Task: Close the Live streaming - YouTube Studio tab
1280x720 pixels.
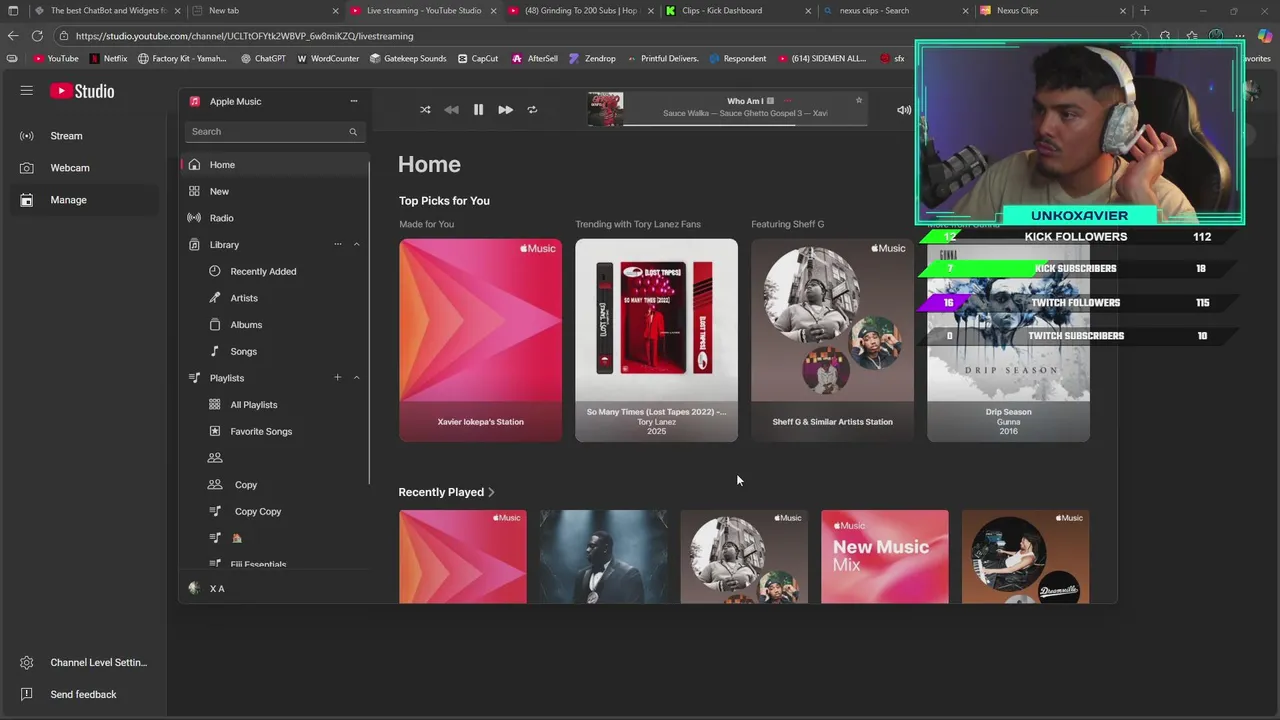Action: [493, 11]
